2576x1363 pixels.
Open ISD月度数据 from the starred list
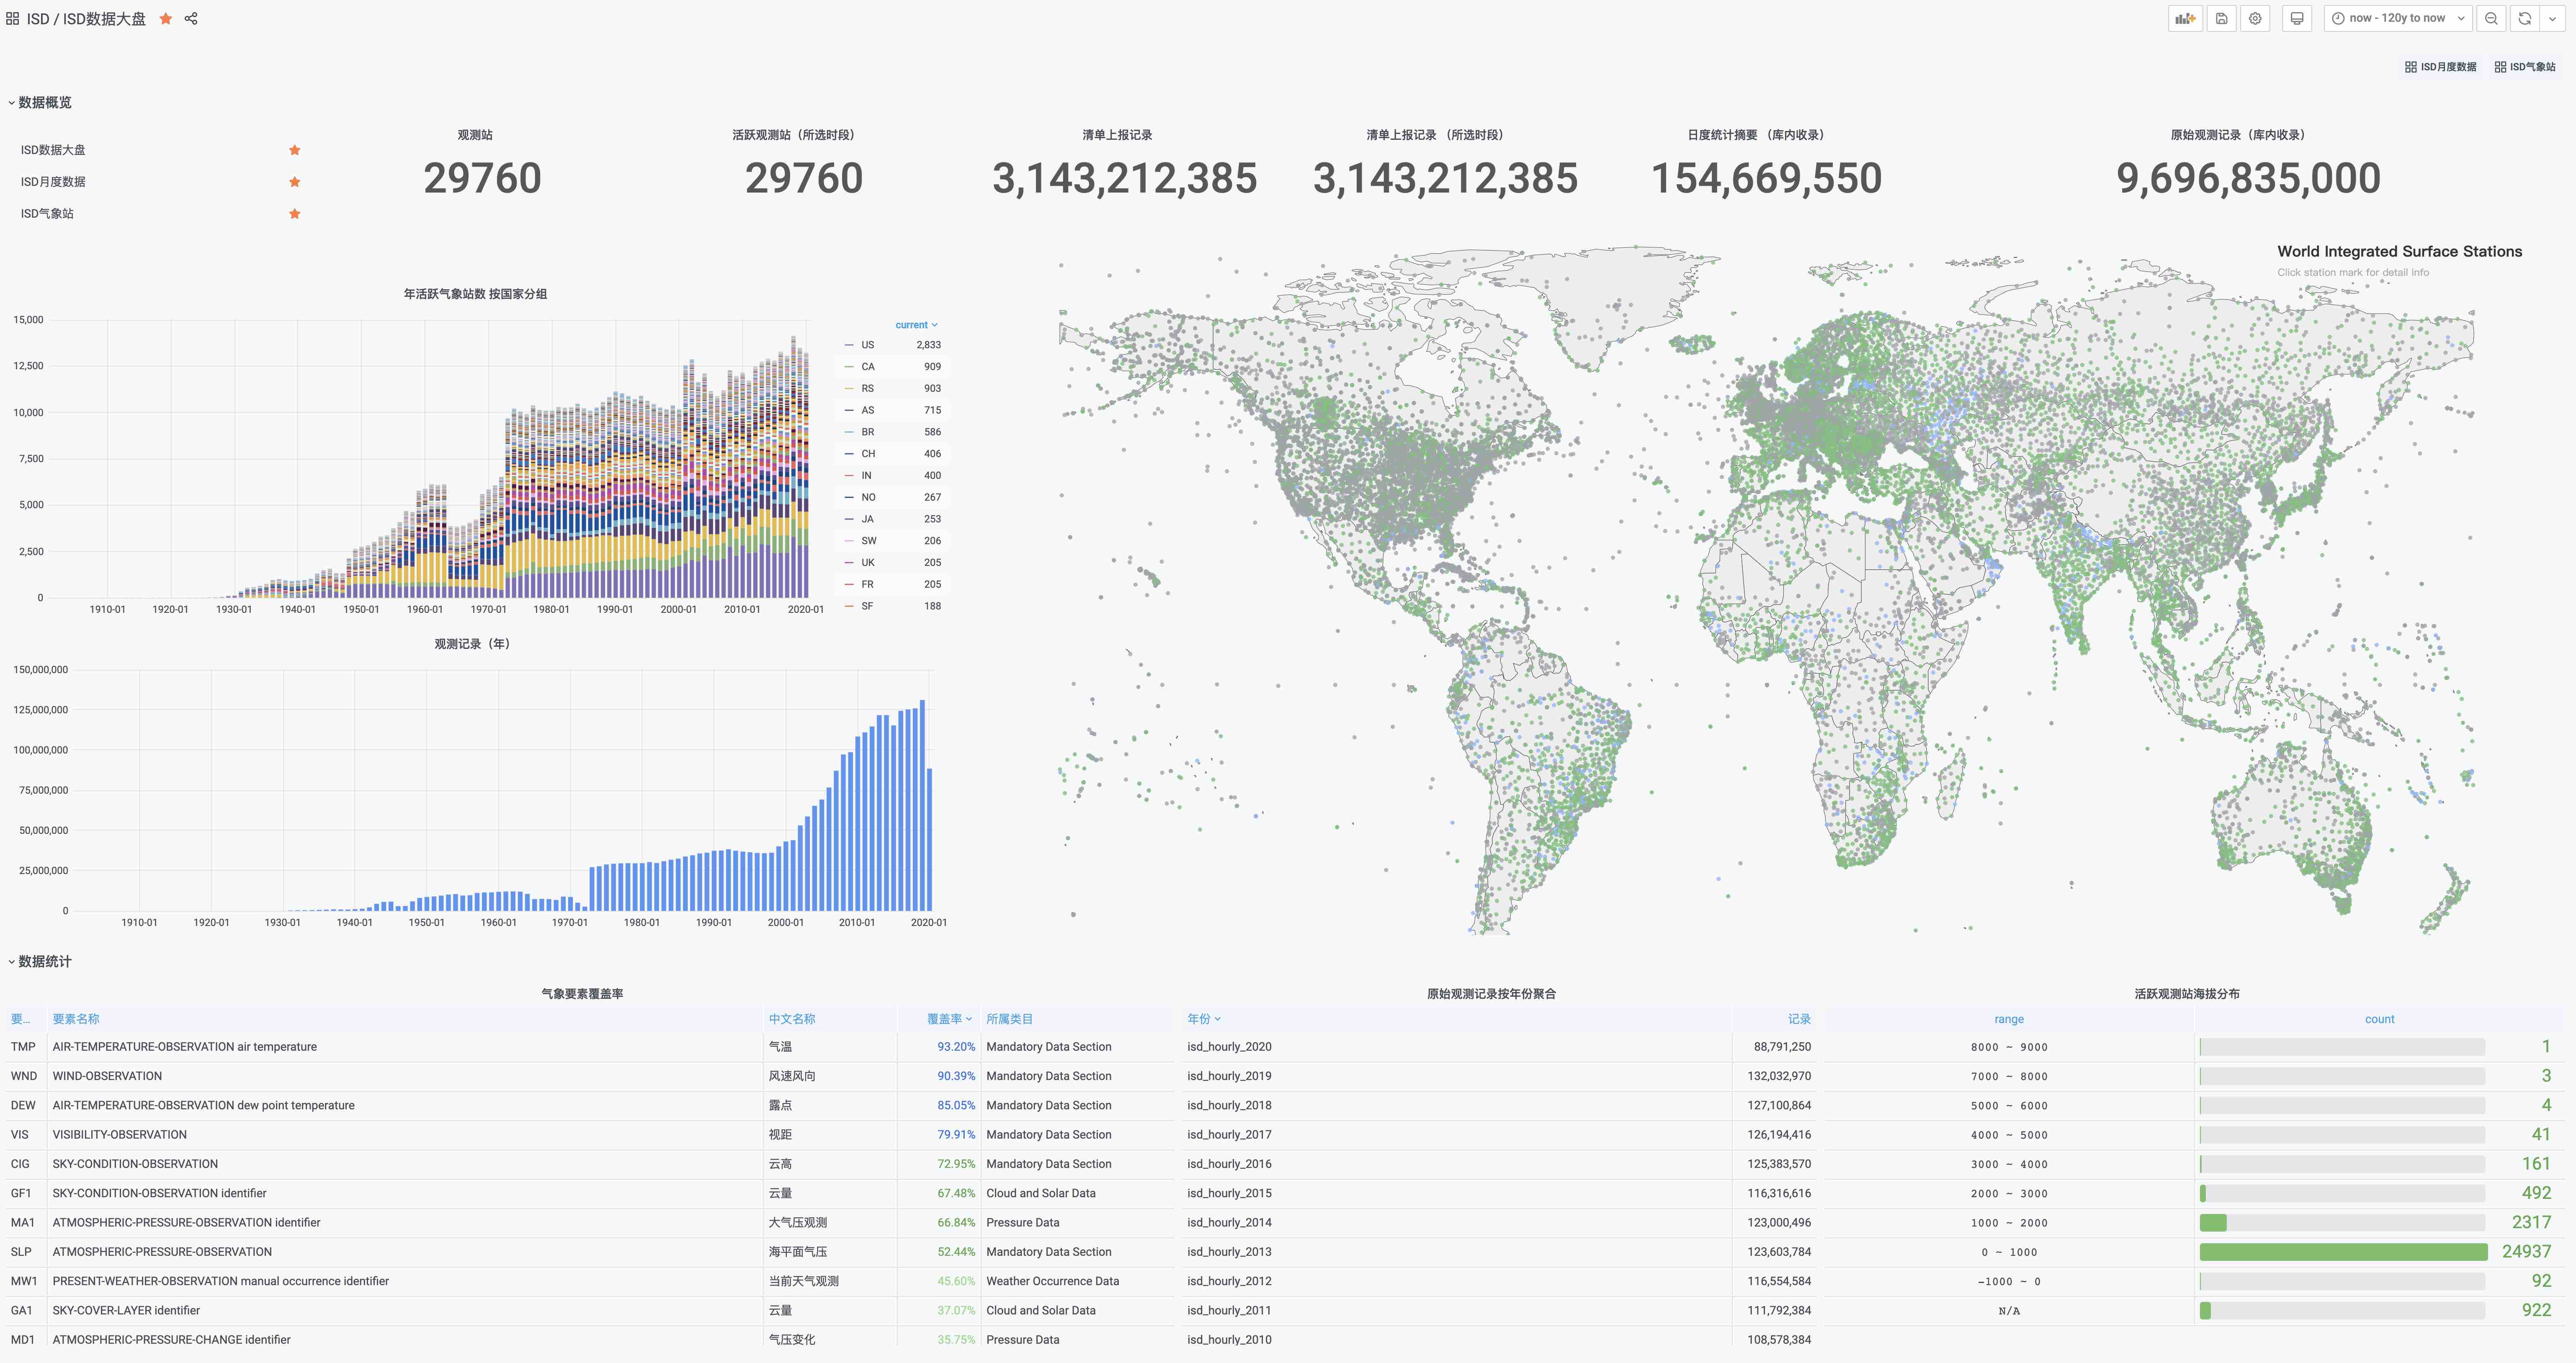click(53, 182)
